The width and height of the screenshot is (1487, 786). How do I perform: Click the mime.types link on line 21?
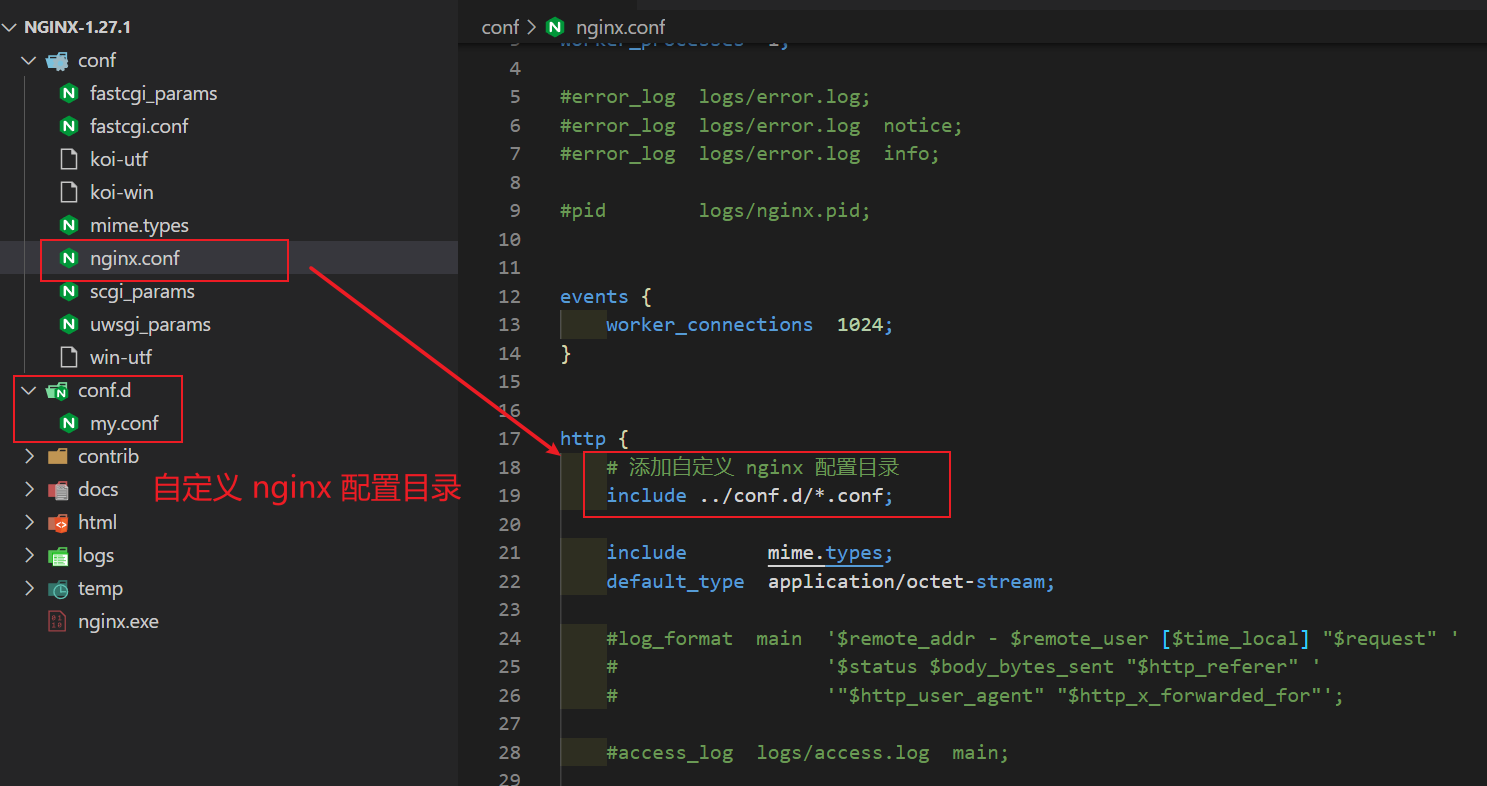click(825, 553)
